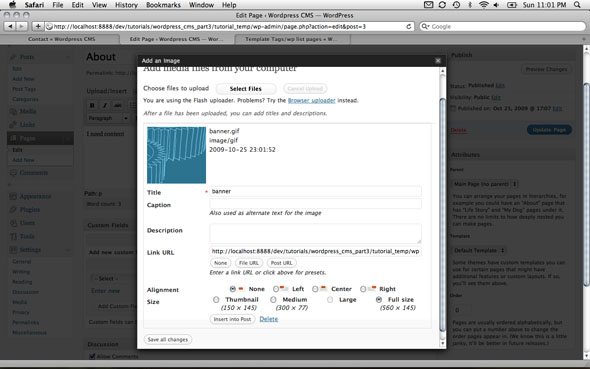Switch to Template Tags wp list pages tab

coord(292,39)
